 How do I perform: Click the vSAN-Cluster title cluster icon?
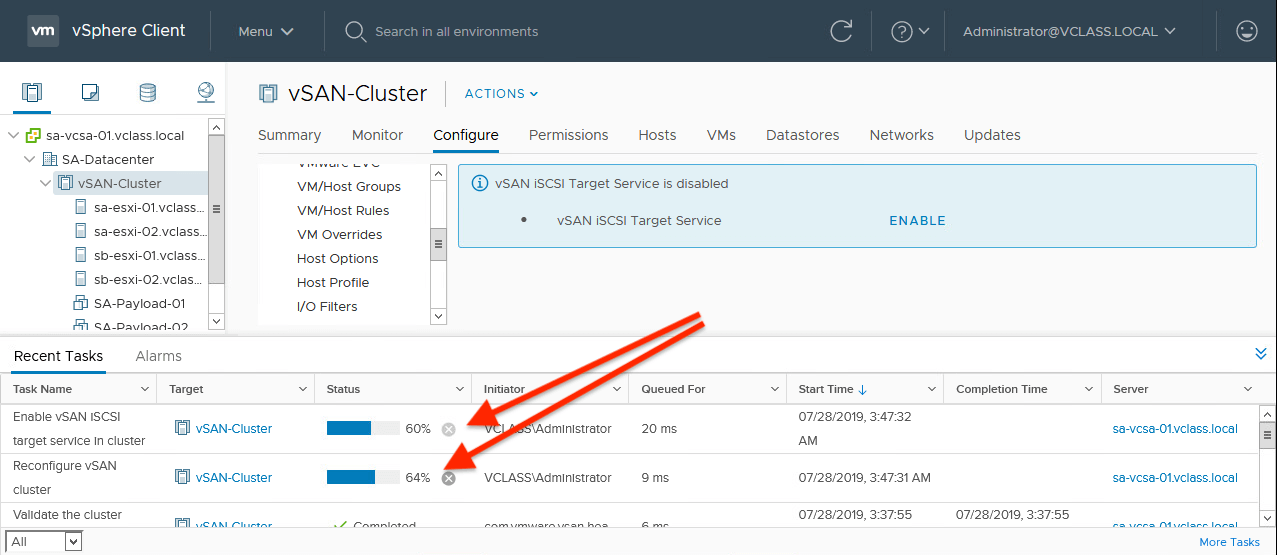click(268, 93)
